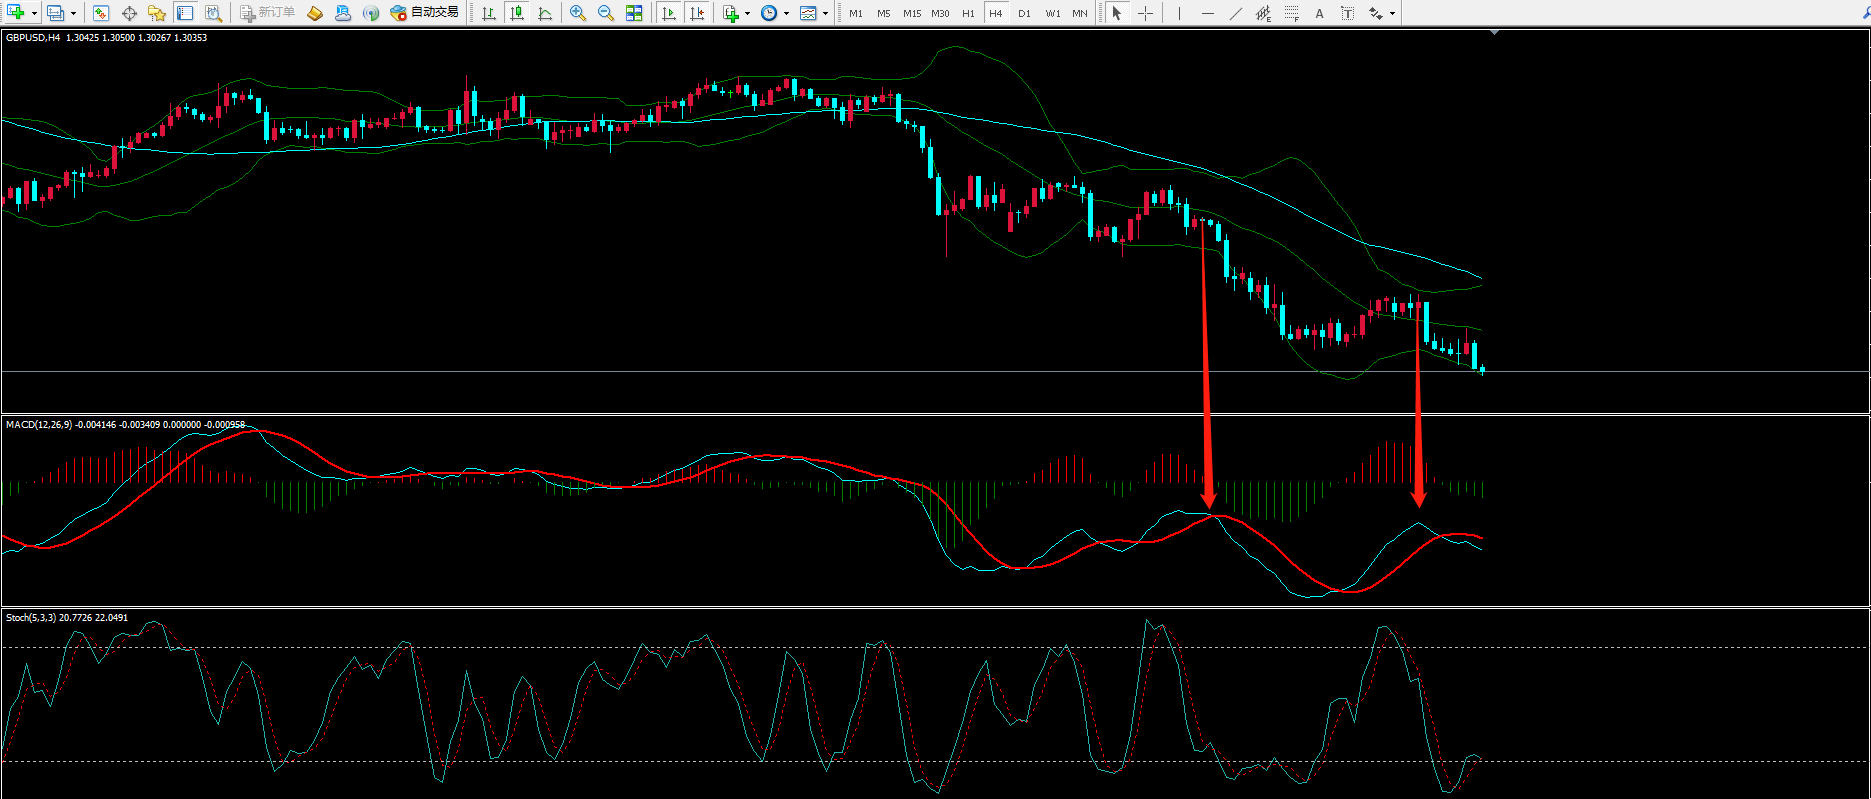The image size is (1871, 799).
Task: Open the Market Watch window icon
Action: pos(101,13)
